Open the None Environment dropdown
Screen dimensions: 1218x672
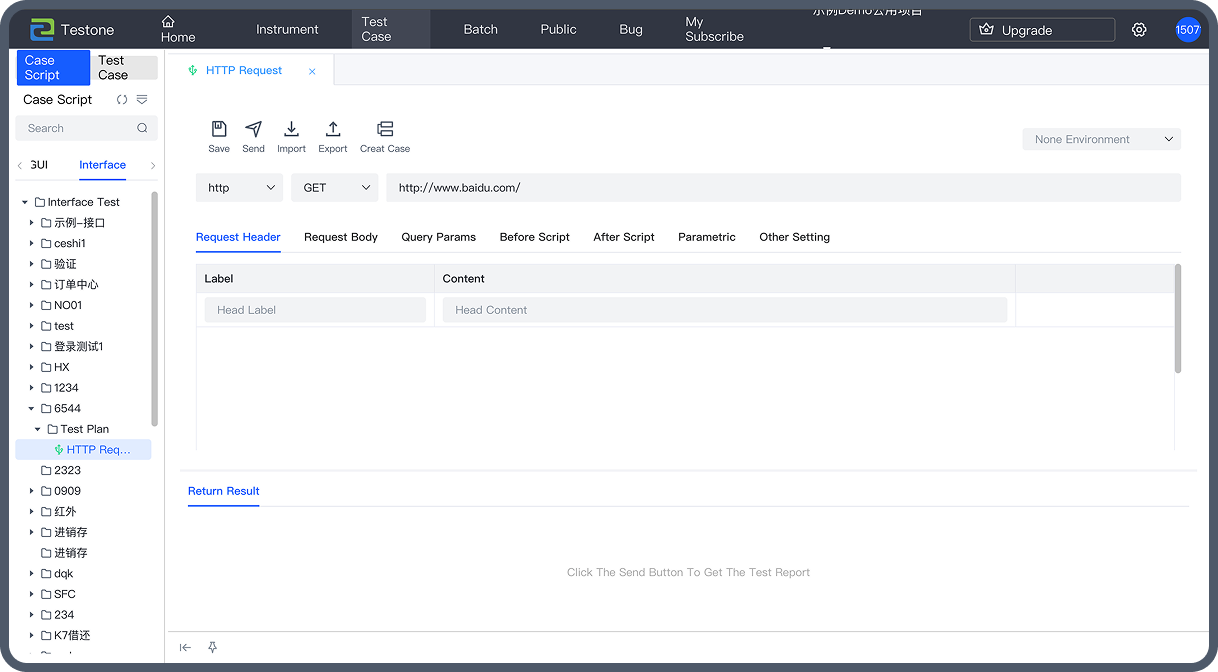click(1101, 140)
